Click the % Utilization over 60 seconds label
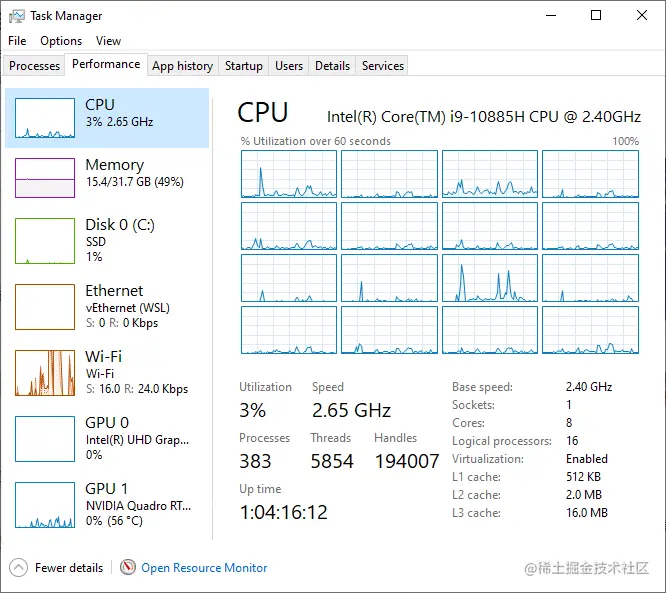This screenshot has height=593, width=666. [316, 141]
